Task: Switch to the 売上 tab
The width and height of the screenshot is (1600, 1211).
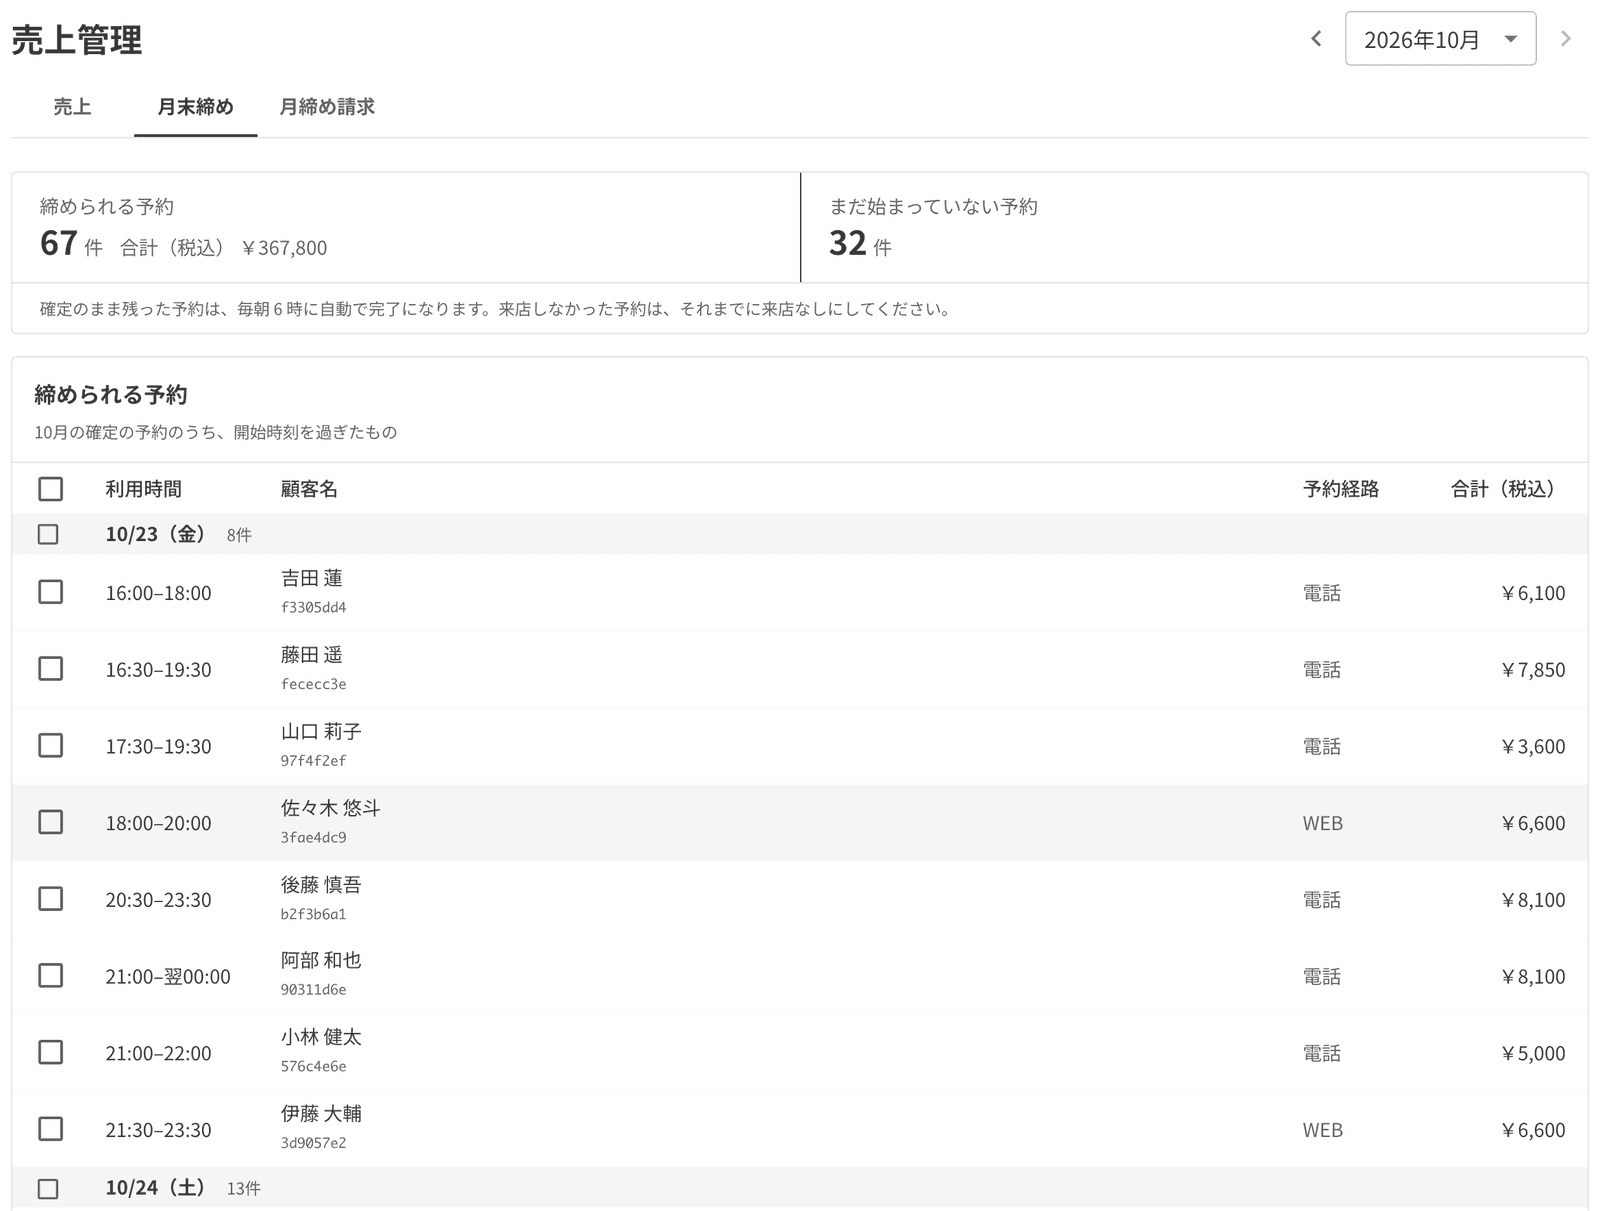Action: 72,107
